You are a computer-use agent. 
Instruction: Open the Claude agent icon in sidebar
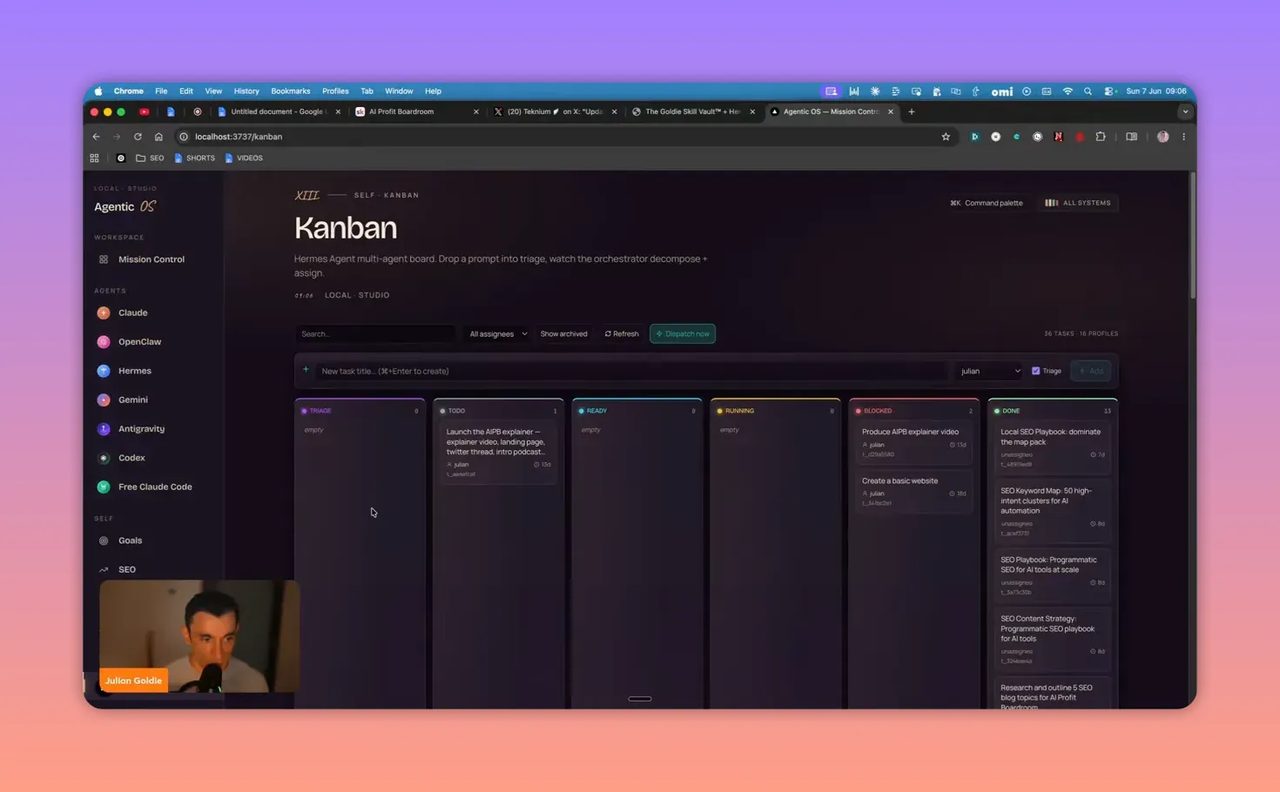click(x=103, y=313)
